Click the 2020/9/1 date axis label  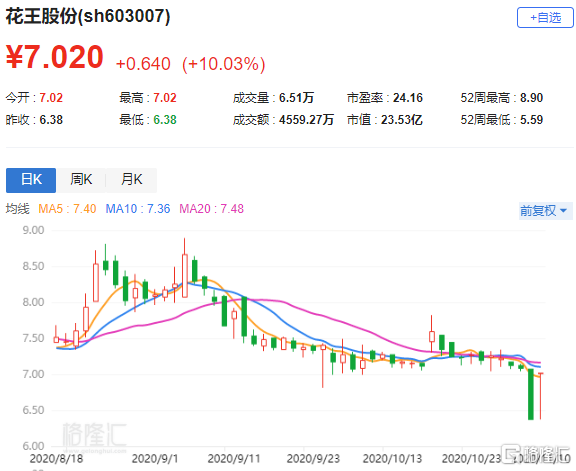[155, 459]
